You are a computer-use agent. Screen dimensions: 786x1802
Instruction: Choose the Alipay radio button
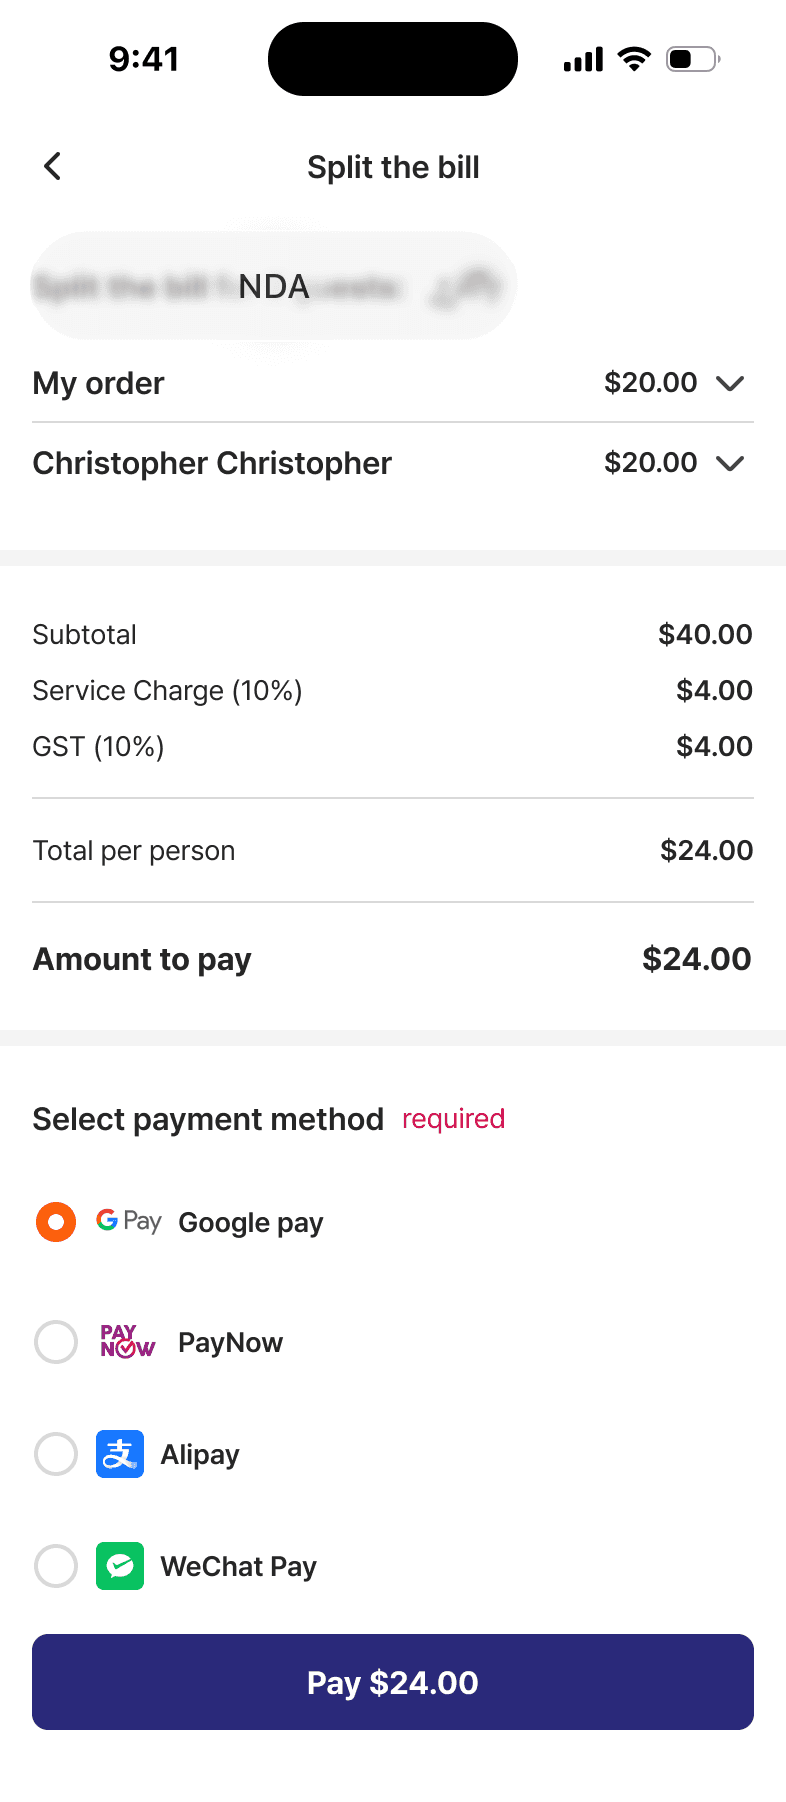pyautogui.click(x=56, y=1454)
